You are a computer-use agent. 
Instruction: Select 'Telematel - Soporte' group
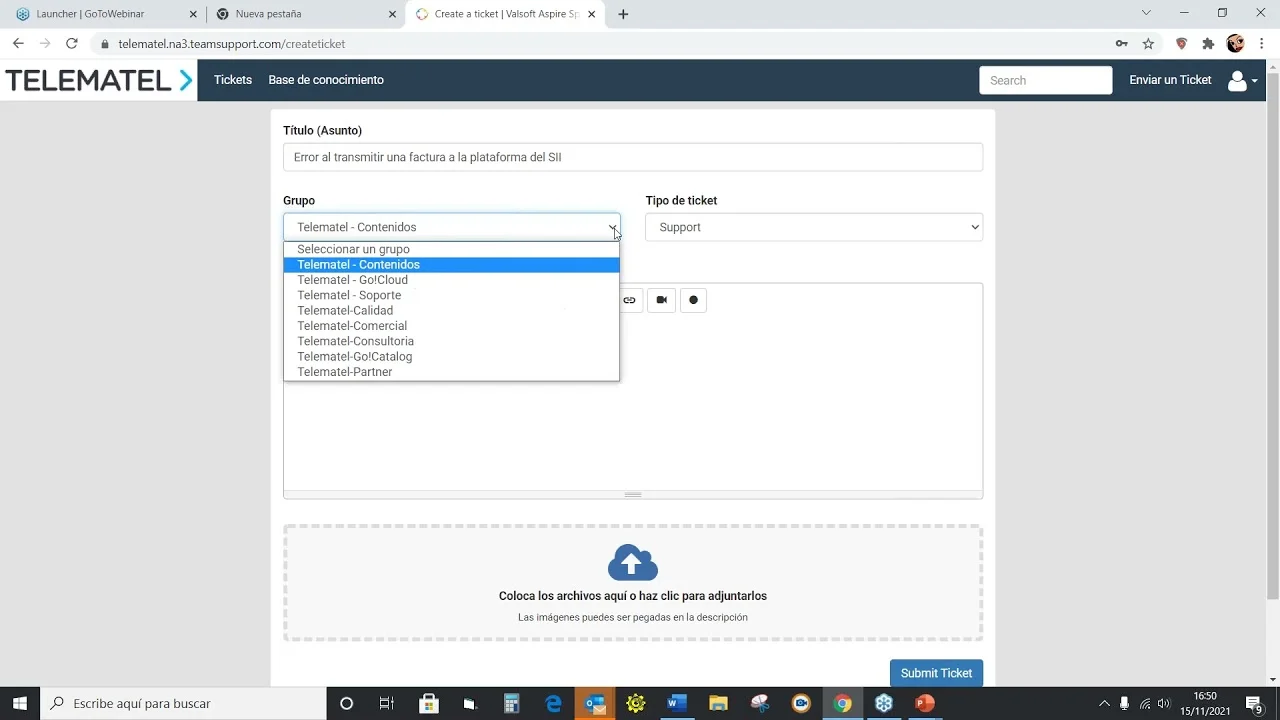(x=451, y=295)
